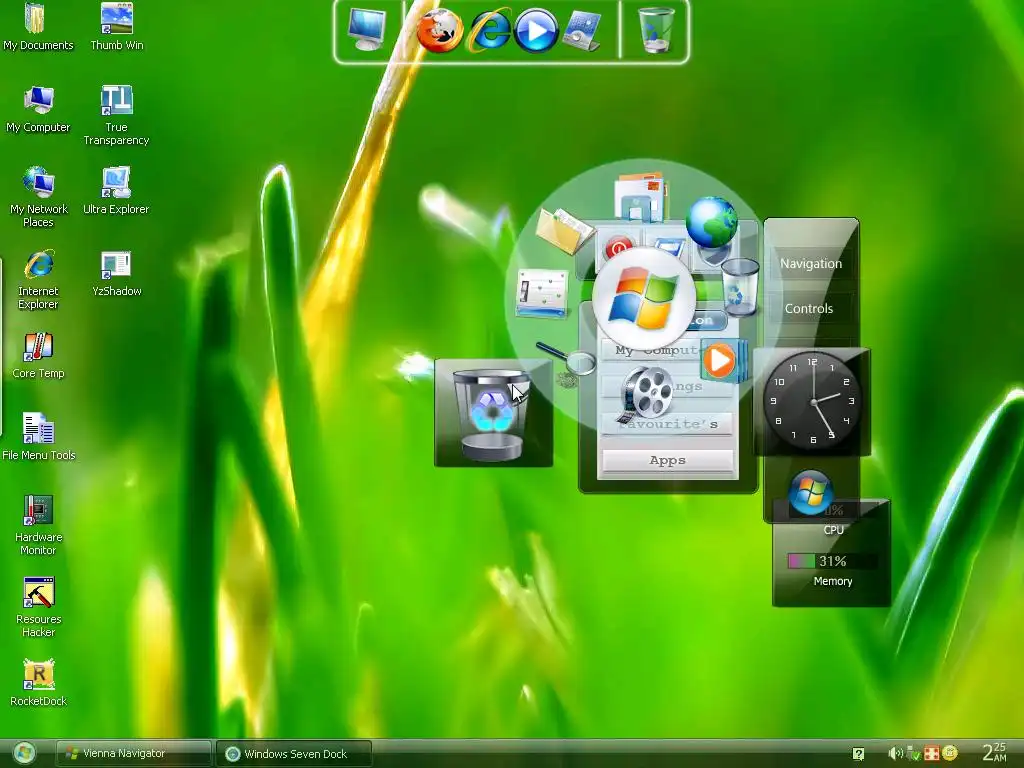Click the 31% Memory usage bar

[x=832, y=561]
